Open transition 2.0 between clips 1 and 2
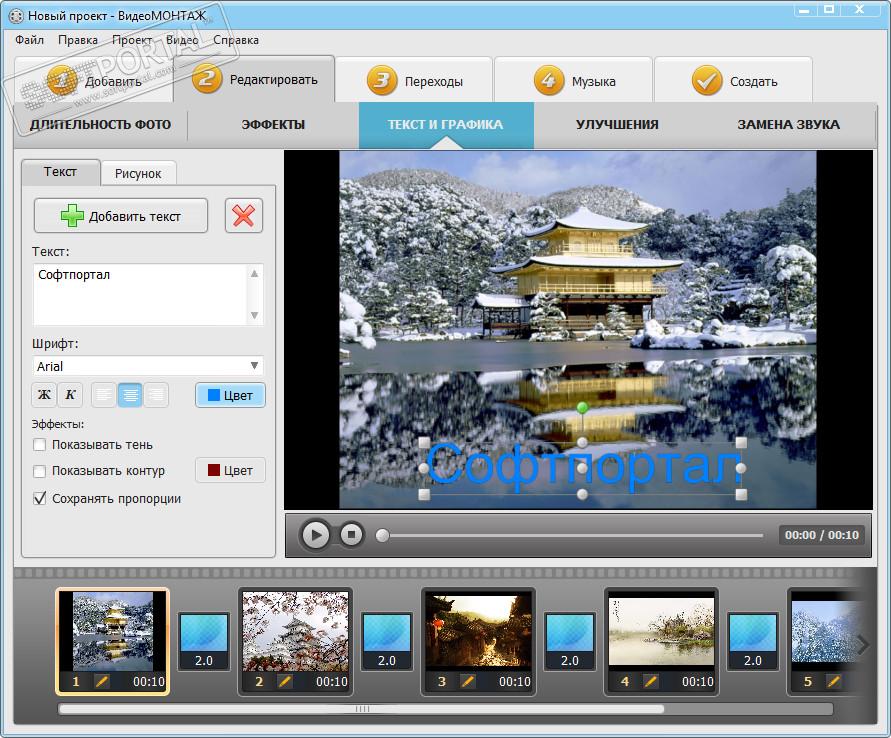The width and height of the screenshot is (891, 738). pyautogui.click(x=204, y=641)
